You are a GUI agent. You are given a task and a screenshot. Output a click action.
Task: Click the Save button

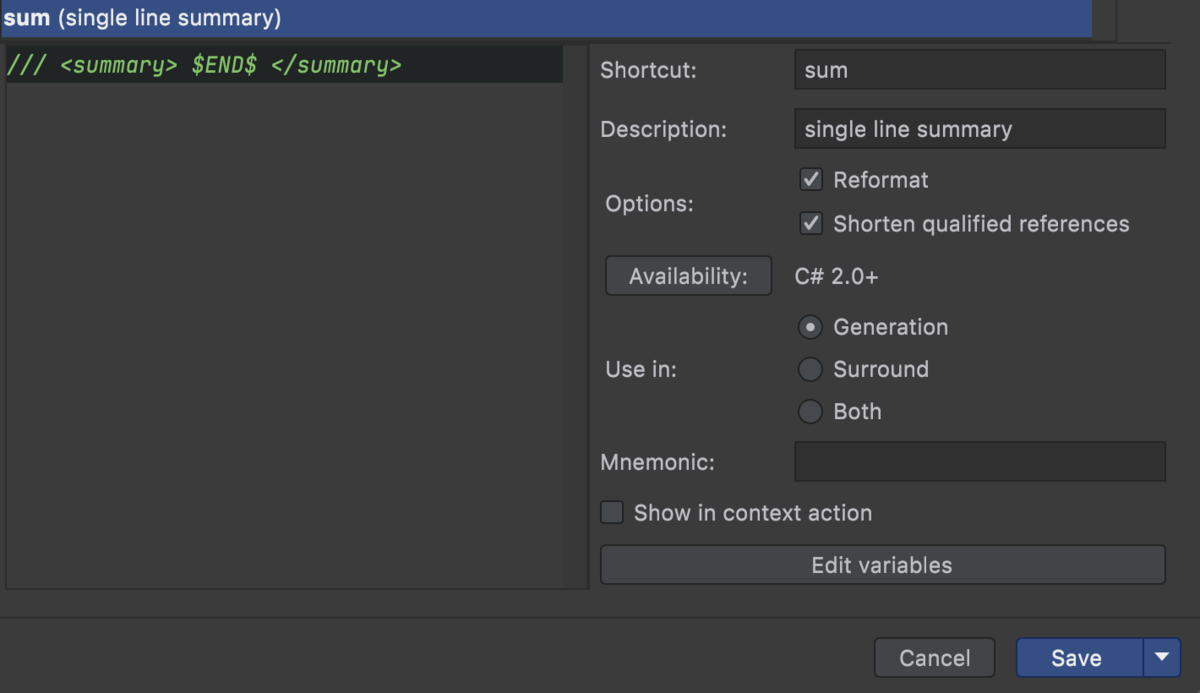(1077, 658)
